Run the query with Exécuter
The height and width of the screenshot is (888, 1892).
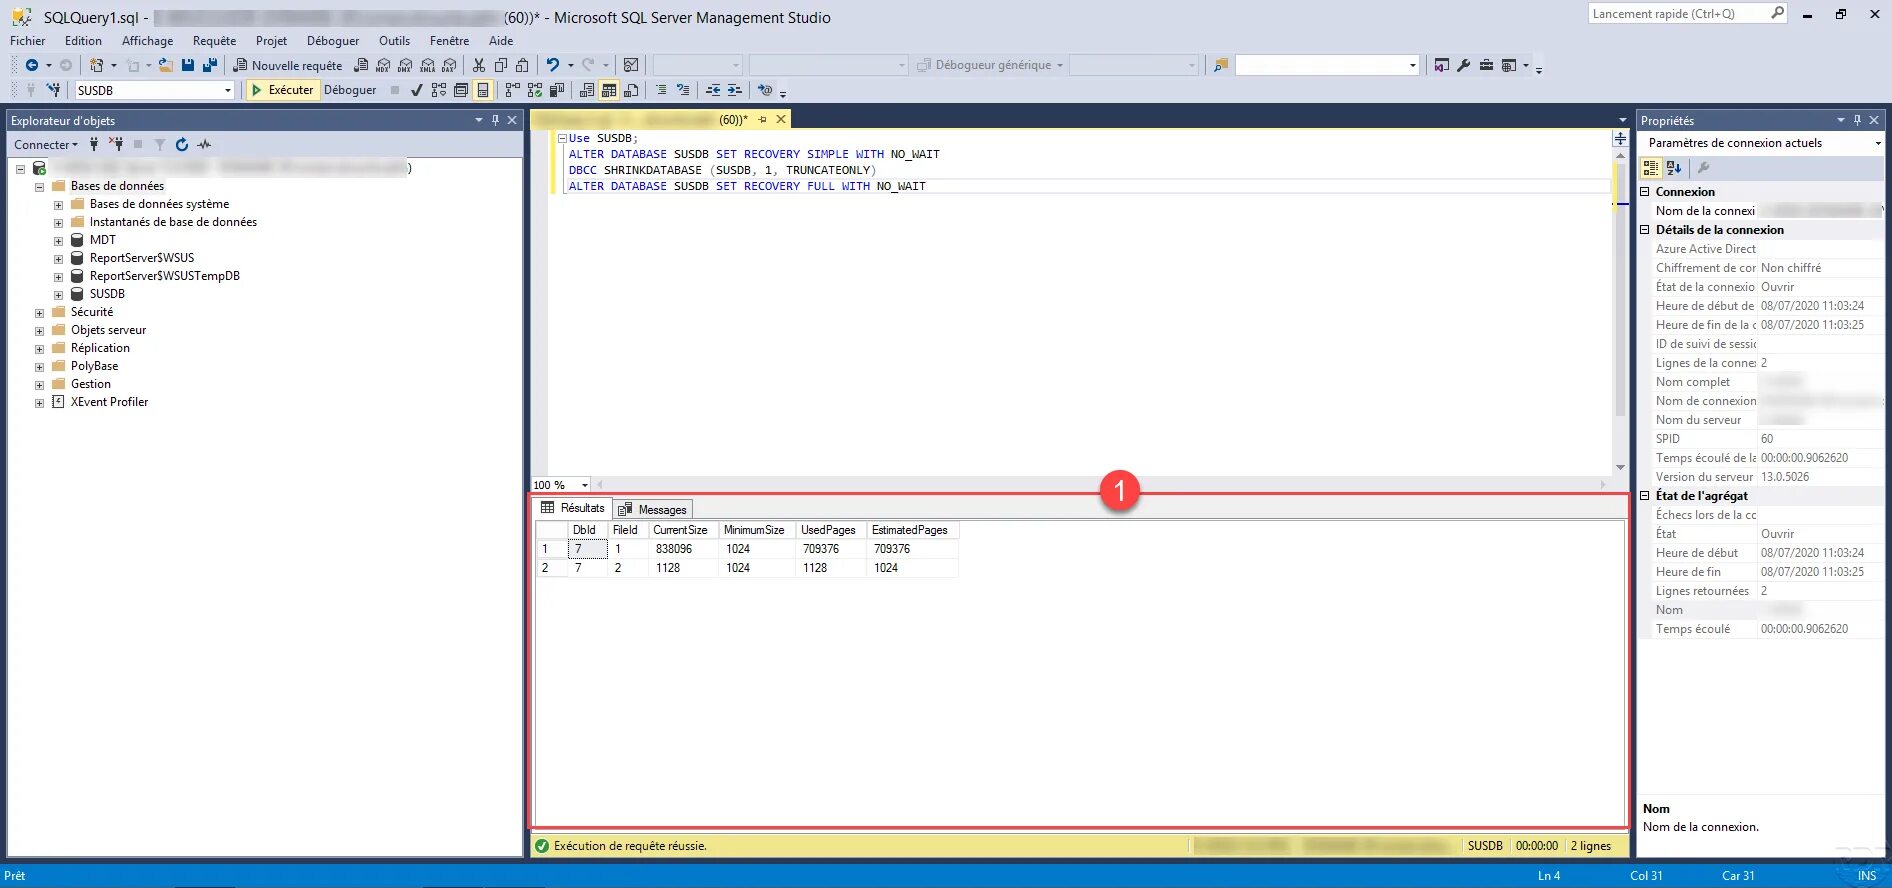282,90
